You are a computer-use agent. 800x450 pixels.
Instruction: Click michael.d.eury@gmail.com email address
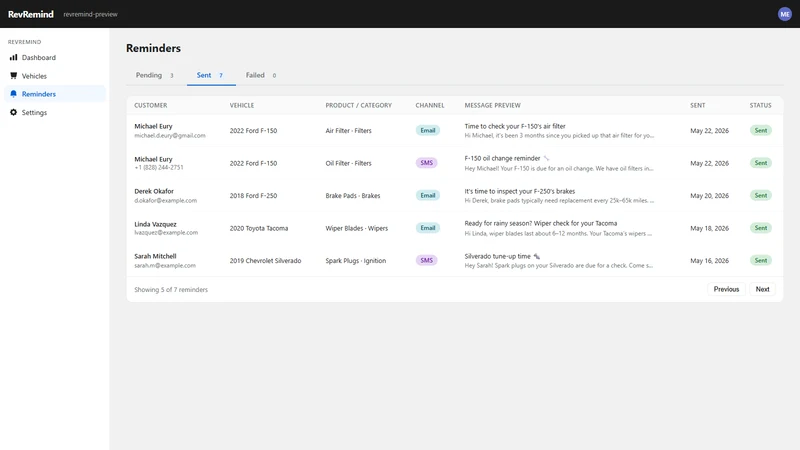(170, 136)
